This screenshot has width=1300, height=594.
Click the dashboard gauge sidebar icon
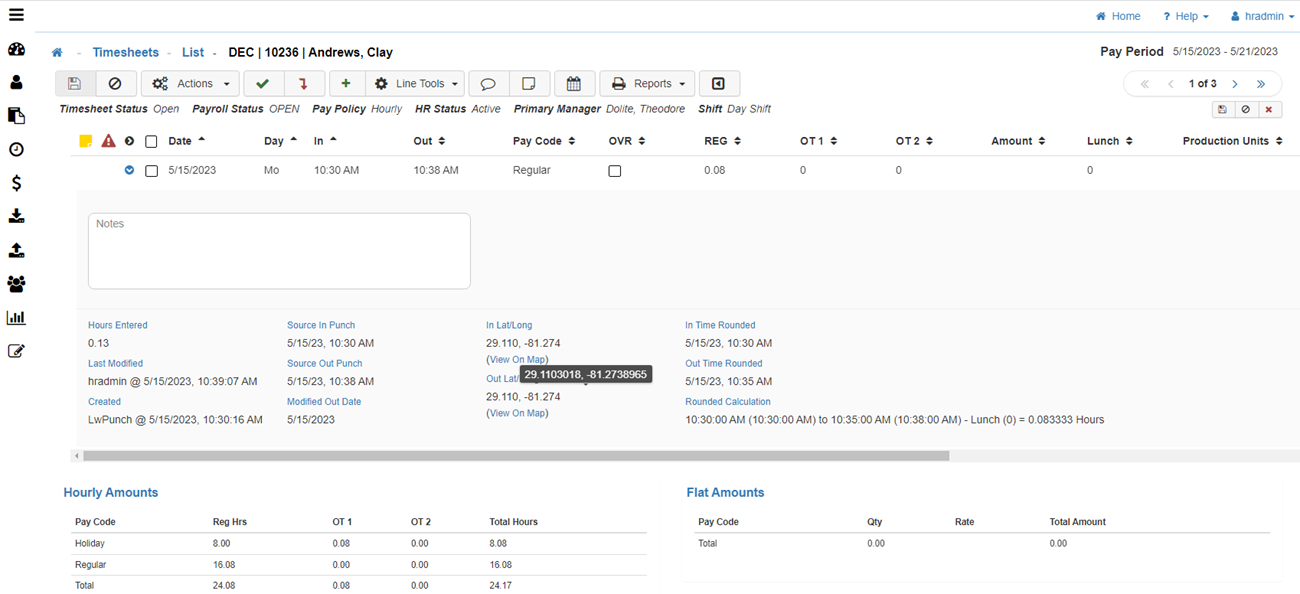(16, 49)
